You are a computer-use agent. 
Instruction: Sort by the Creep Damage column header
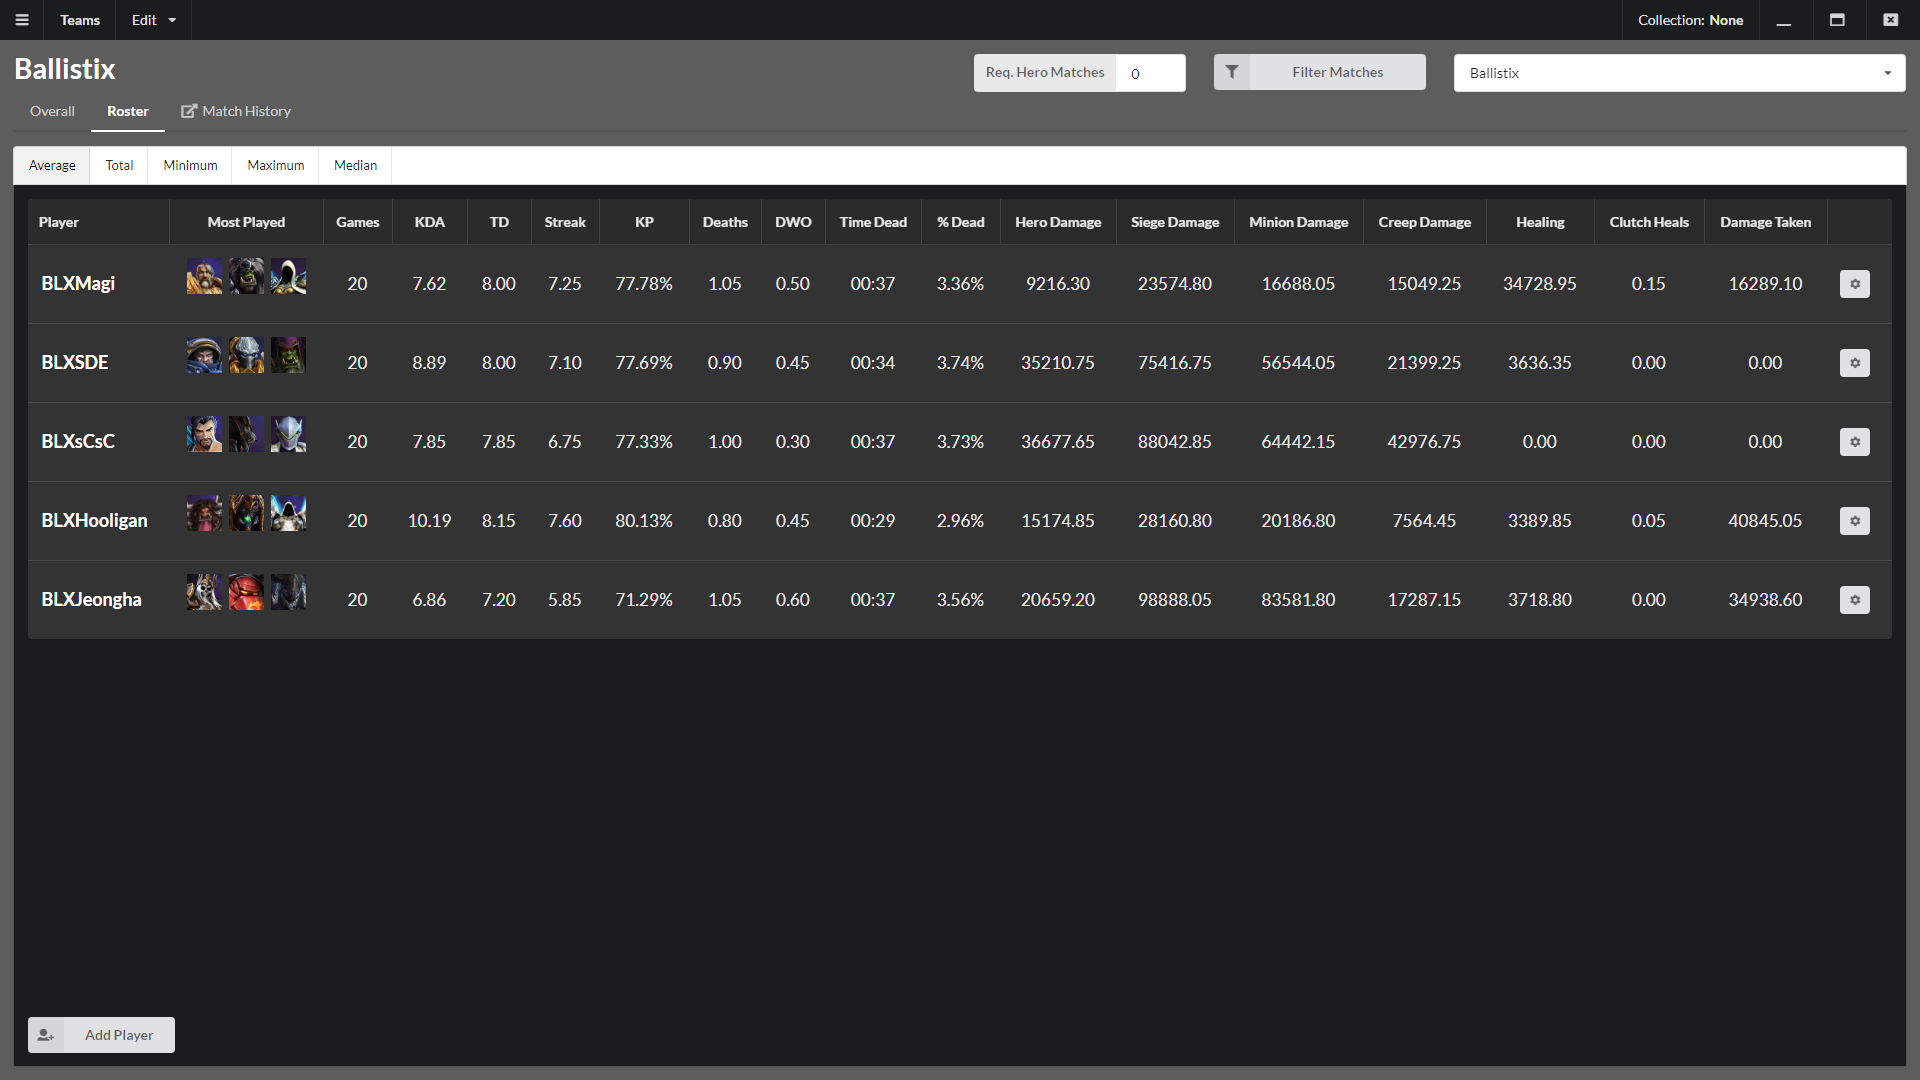click(x=1424, y=222)
